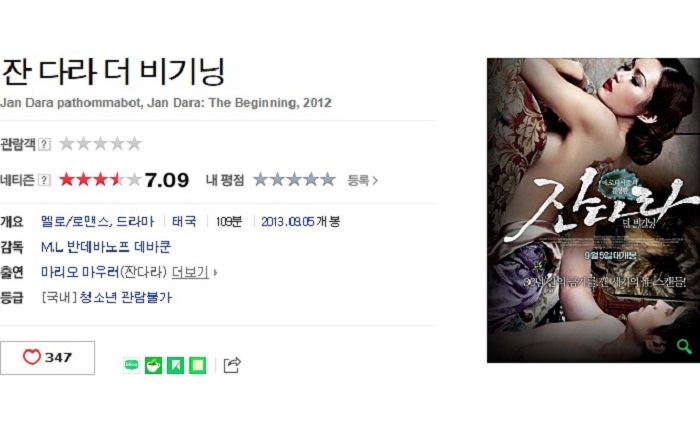Screen dimensions: 700x441
Task: Share via the green cafe cup icon
Action: click(x=153, y=365)
